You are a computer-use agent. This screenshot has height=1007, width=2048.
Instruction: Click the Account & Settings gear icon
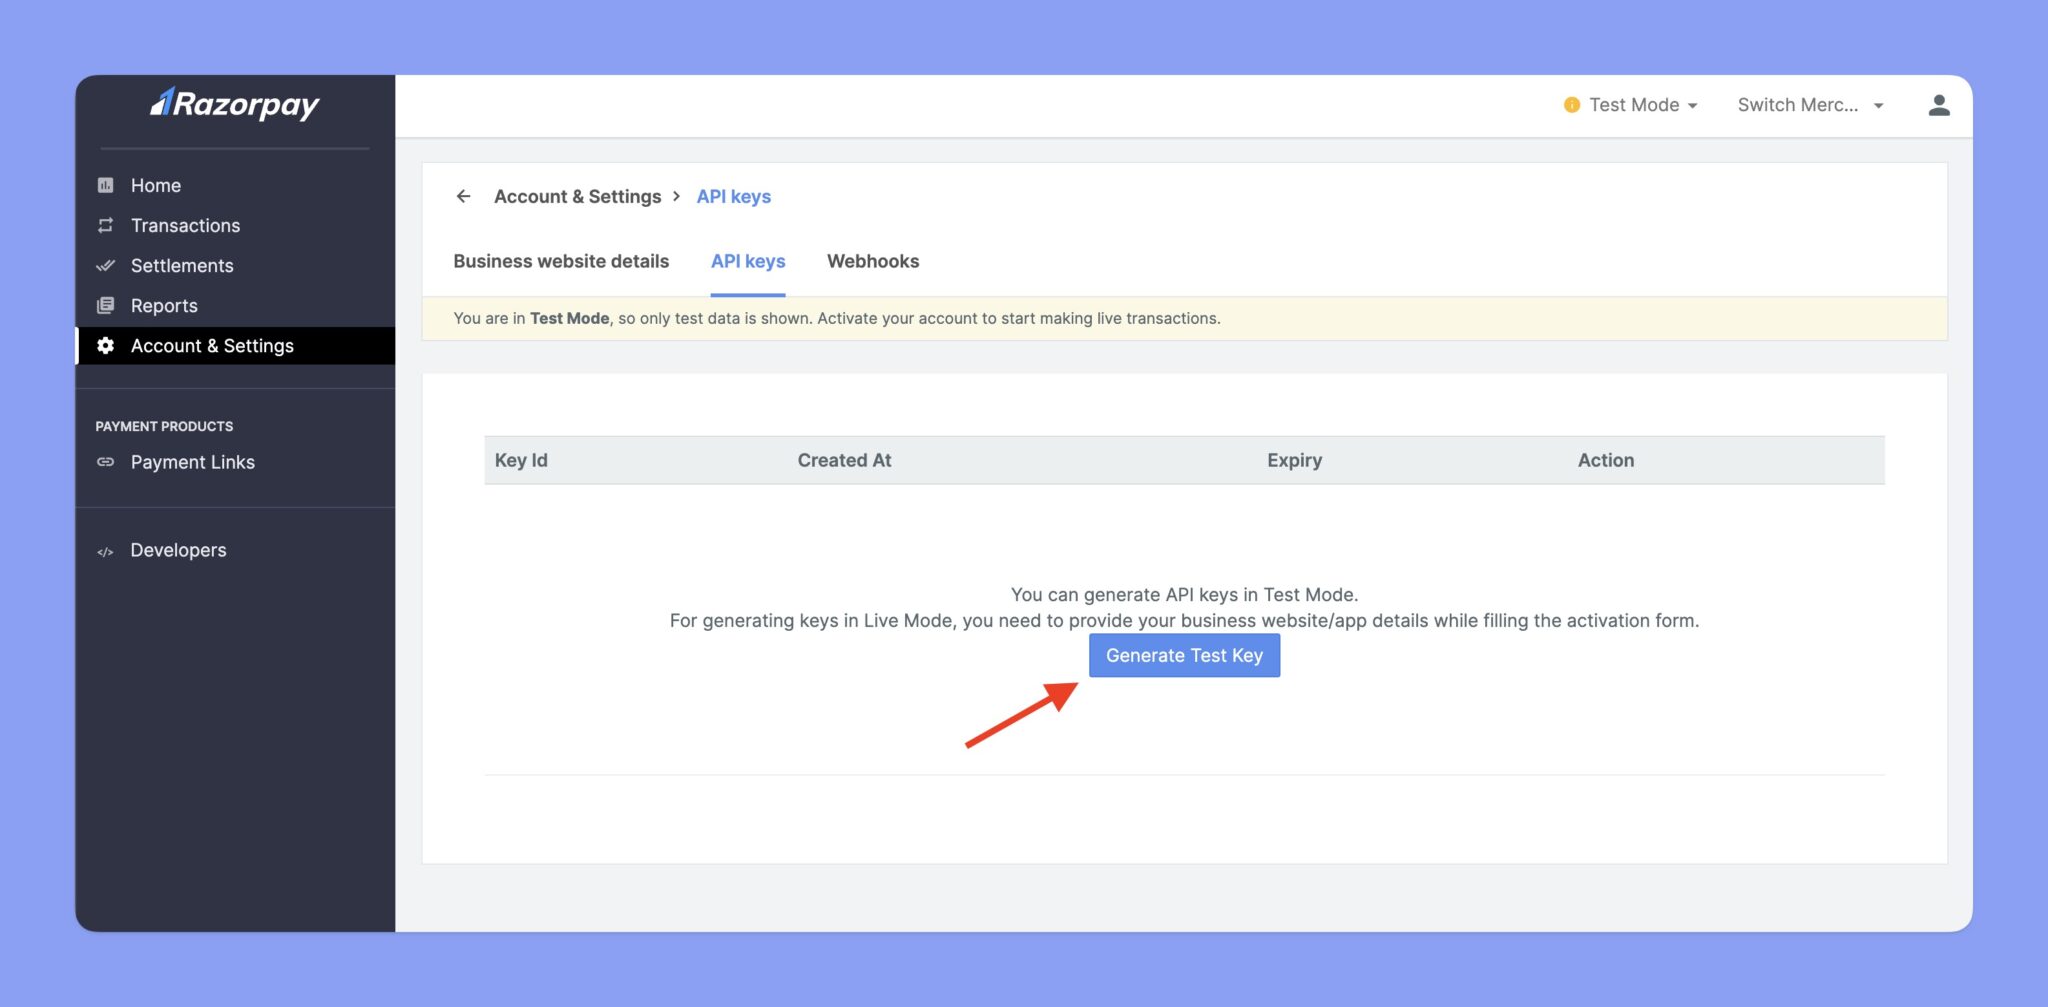pos(105,345)
